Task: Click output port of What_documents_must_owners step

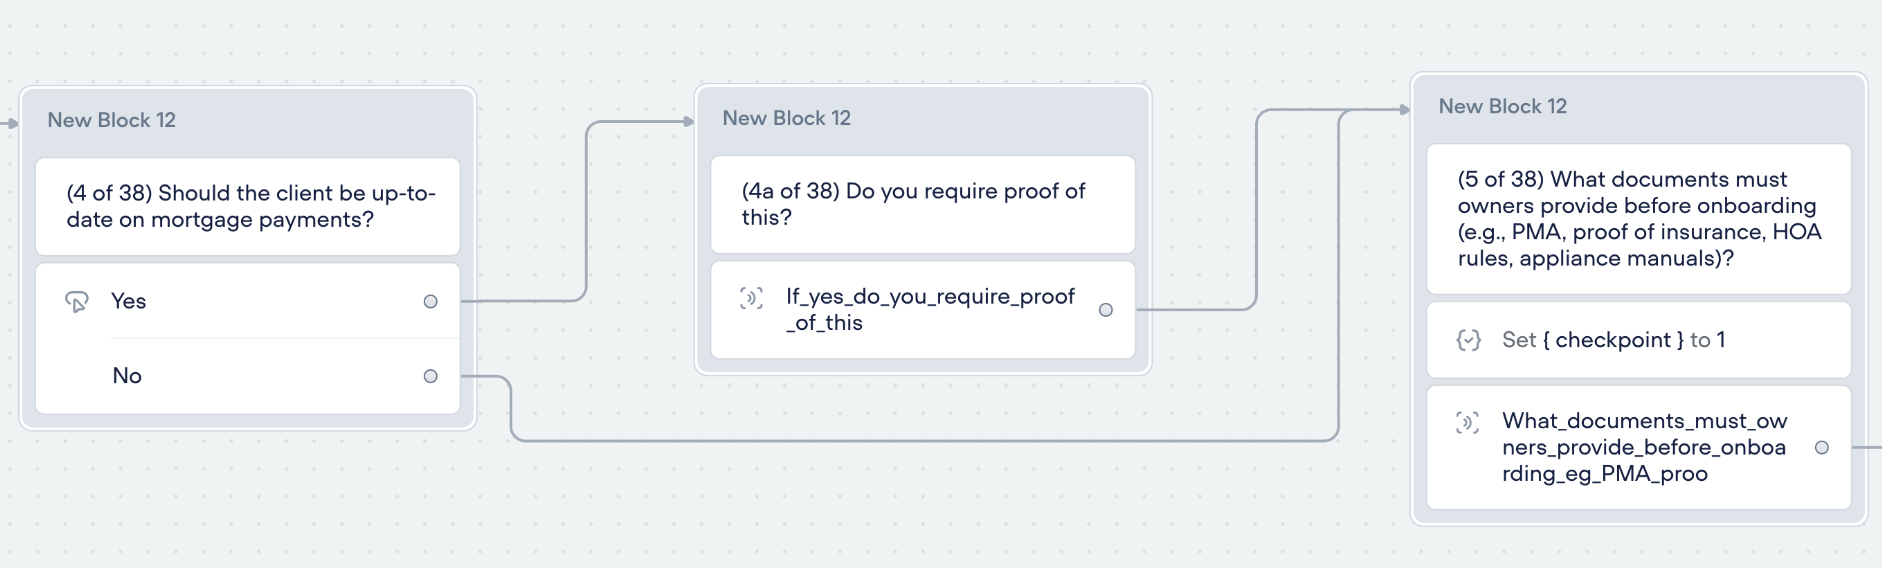Action: point(1822,448)
